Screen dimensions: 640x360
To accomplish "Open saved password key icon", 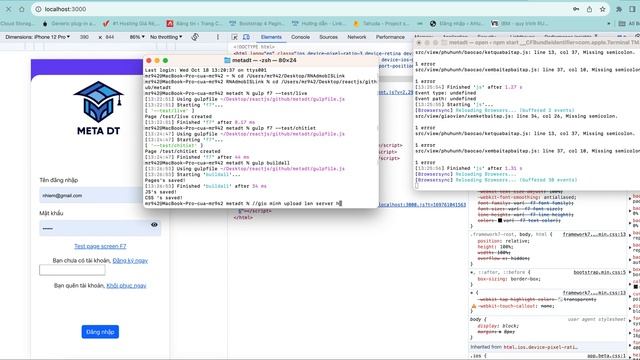I will point(576,9).
